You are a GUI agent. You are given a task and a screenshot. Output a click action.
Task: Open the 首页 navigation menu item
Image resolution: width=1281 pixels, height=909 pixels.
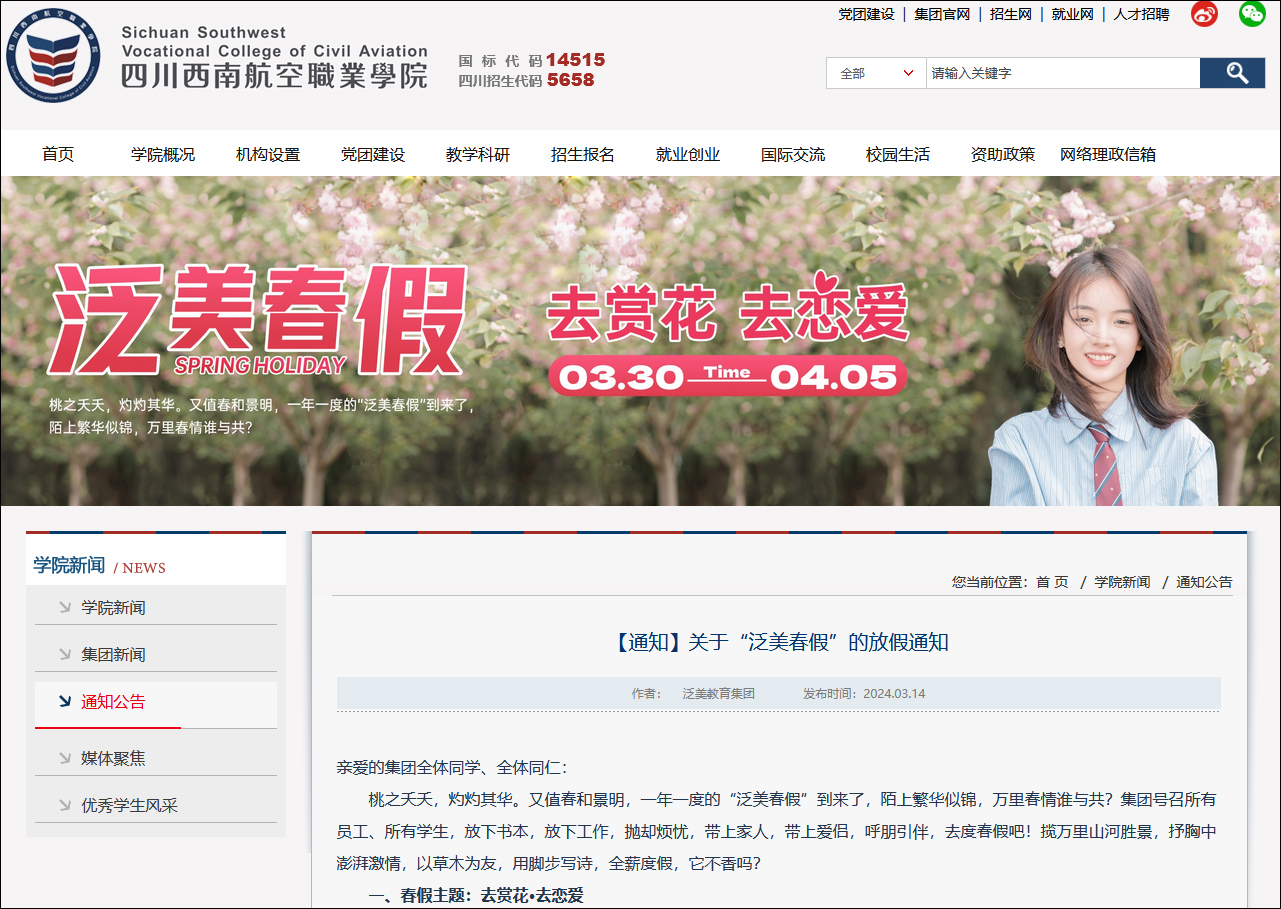tap(58, 154)
